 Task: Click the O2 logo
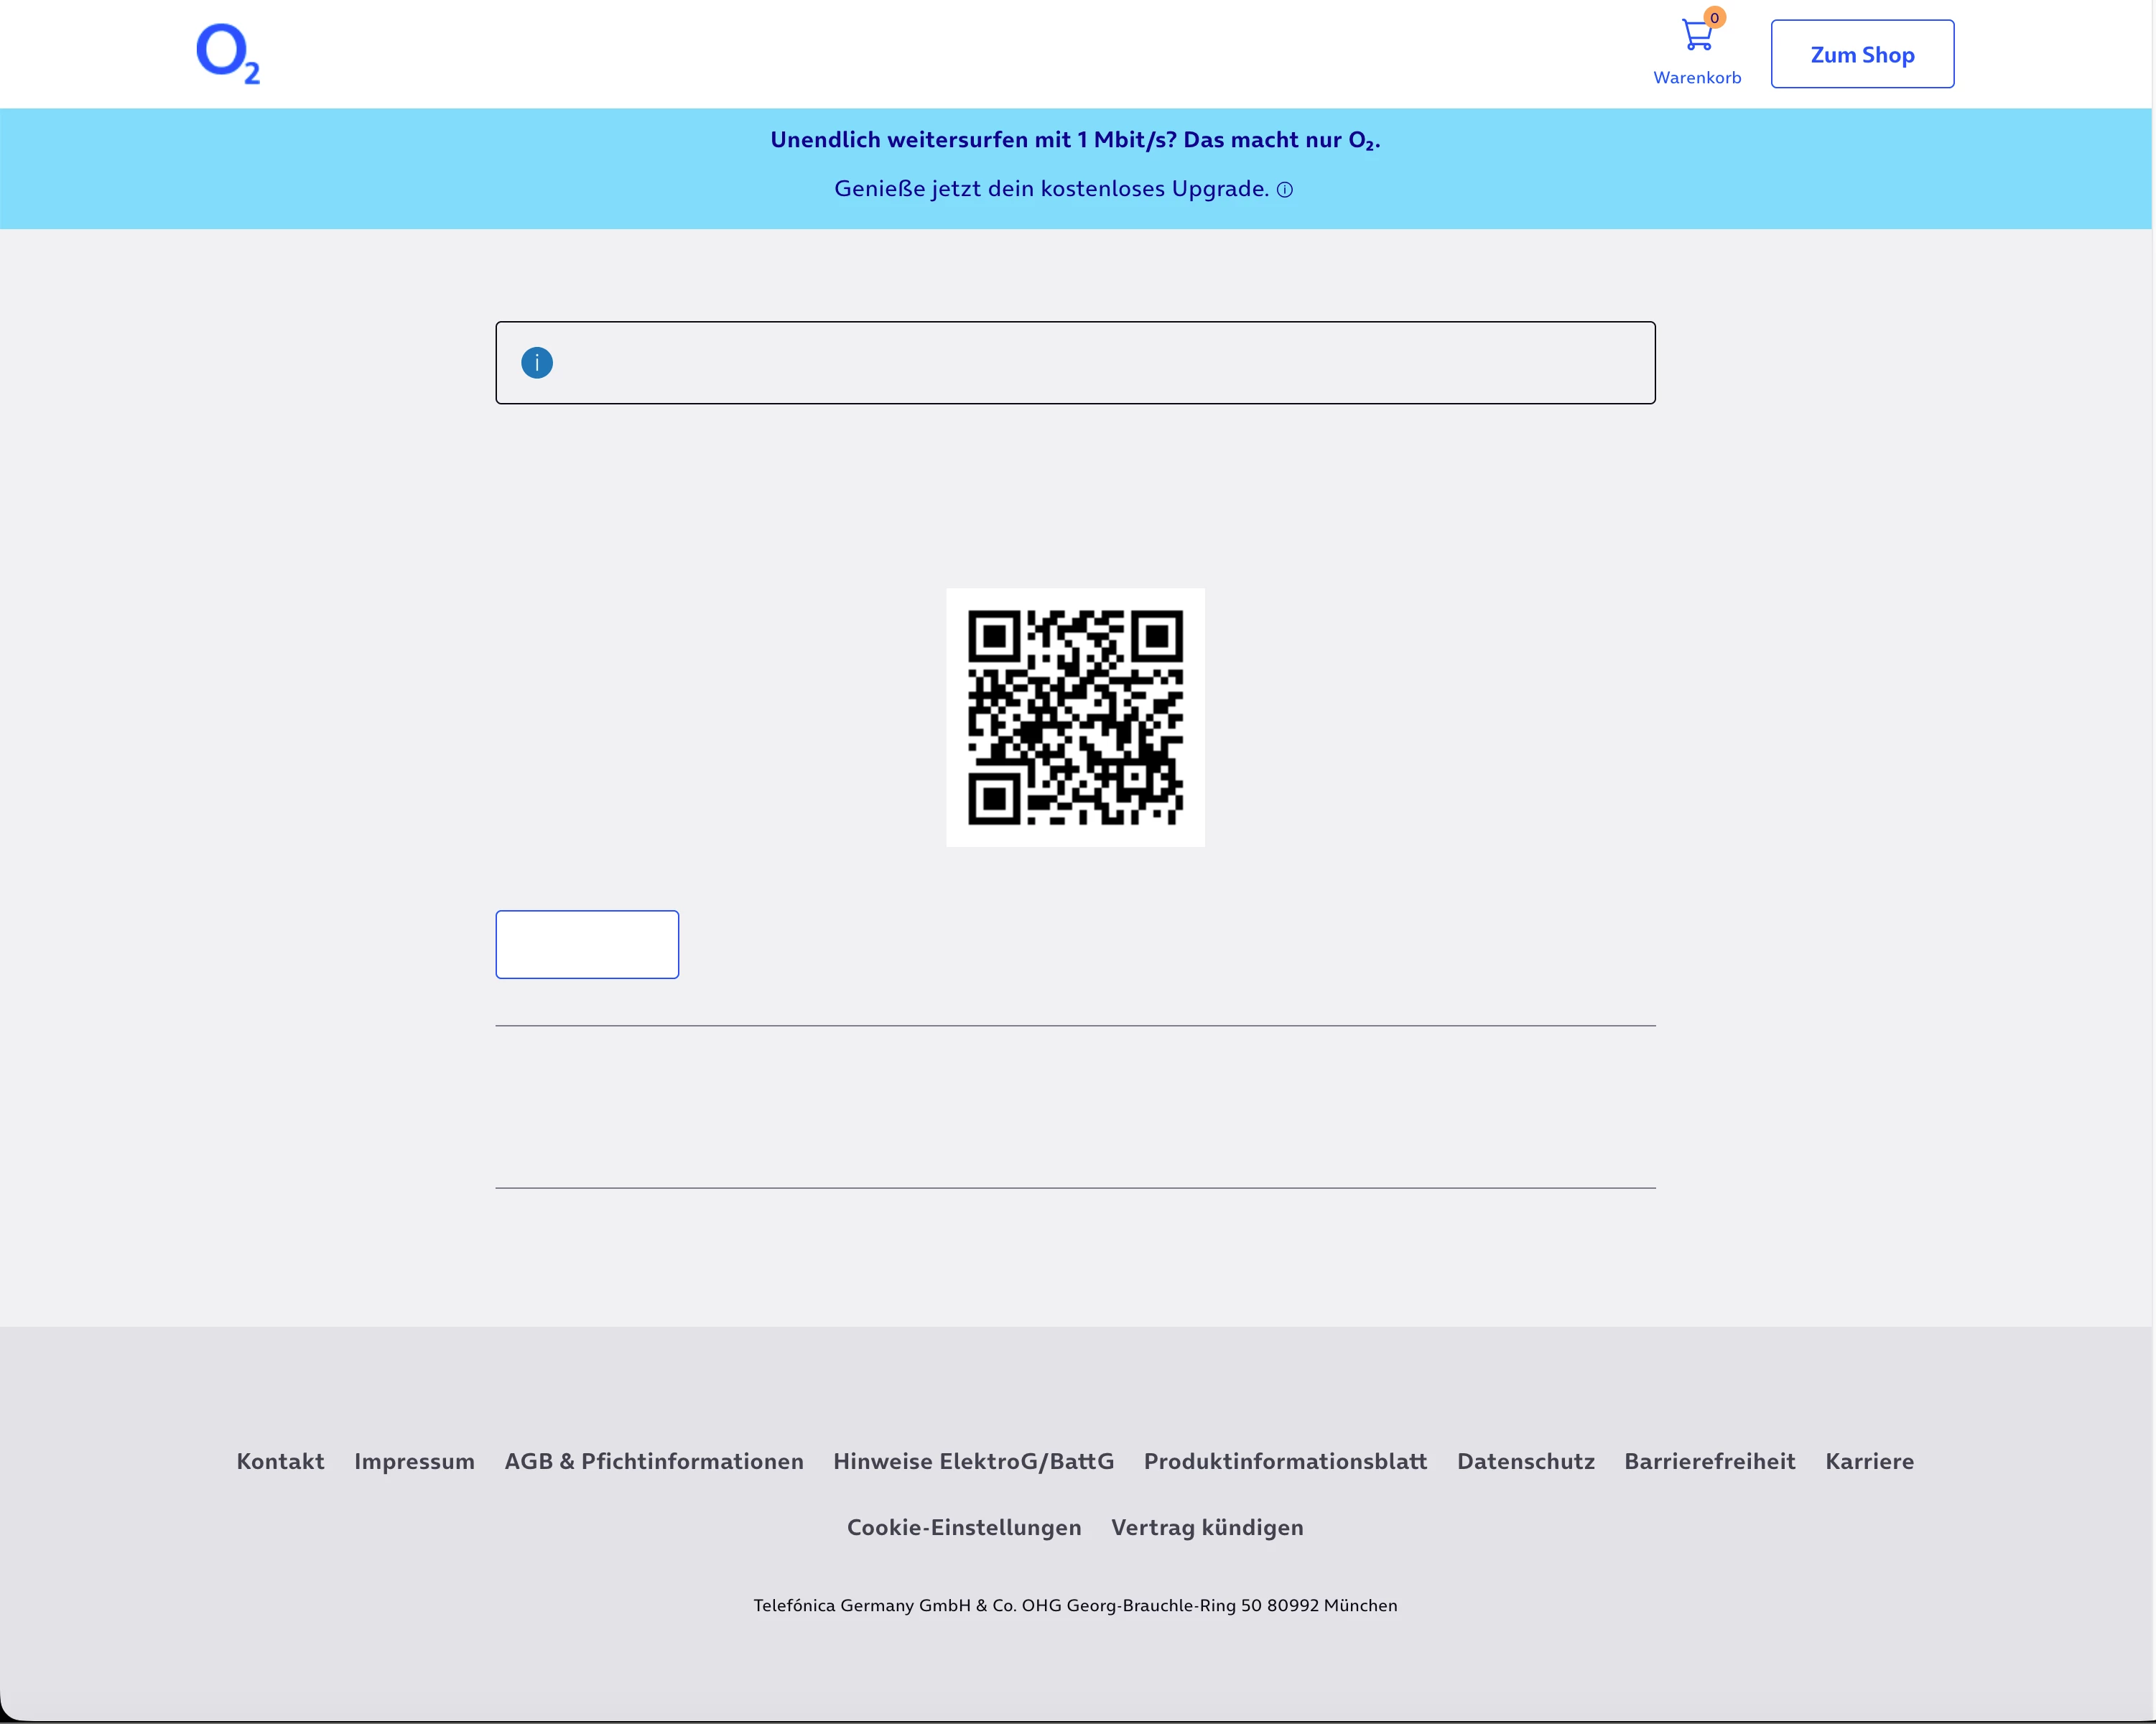tap(228, 54)
